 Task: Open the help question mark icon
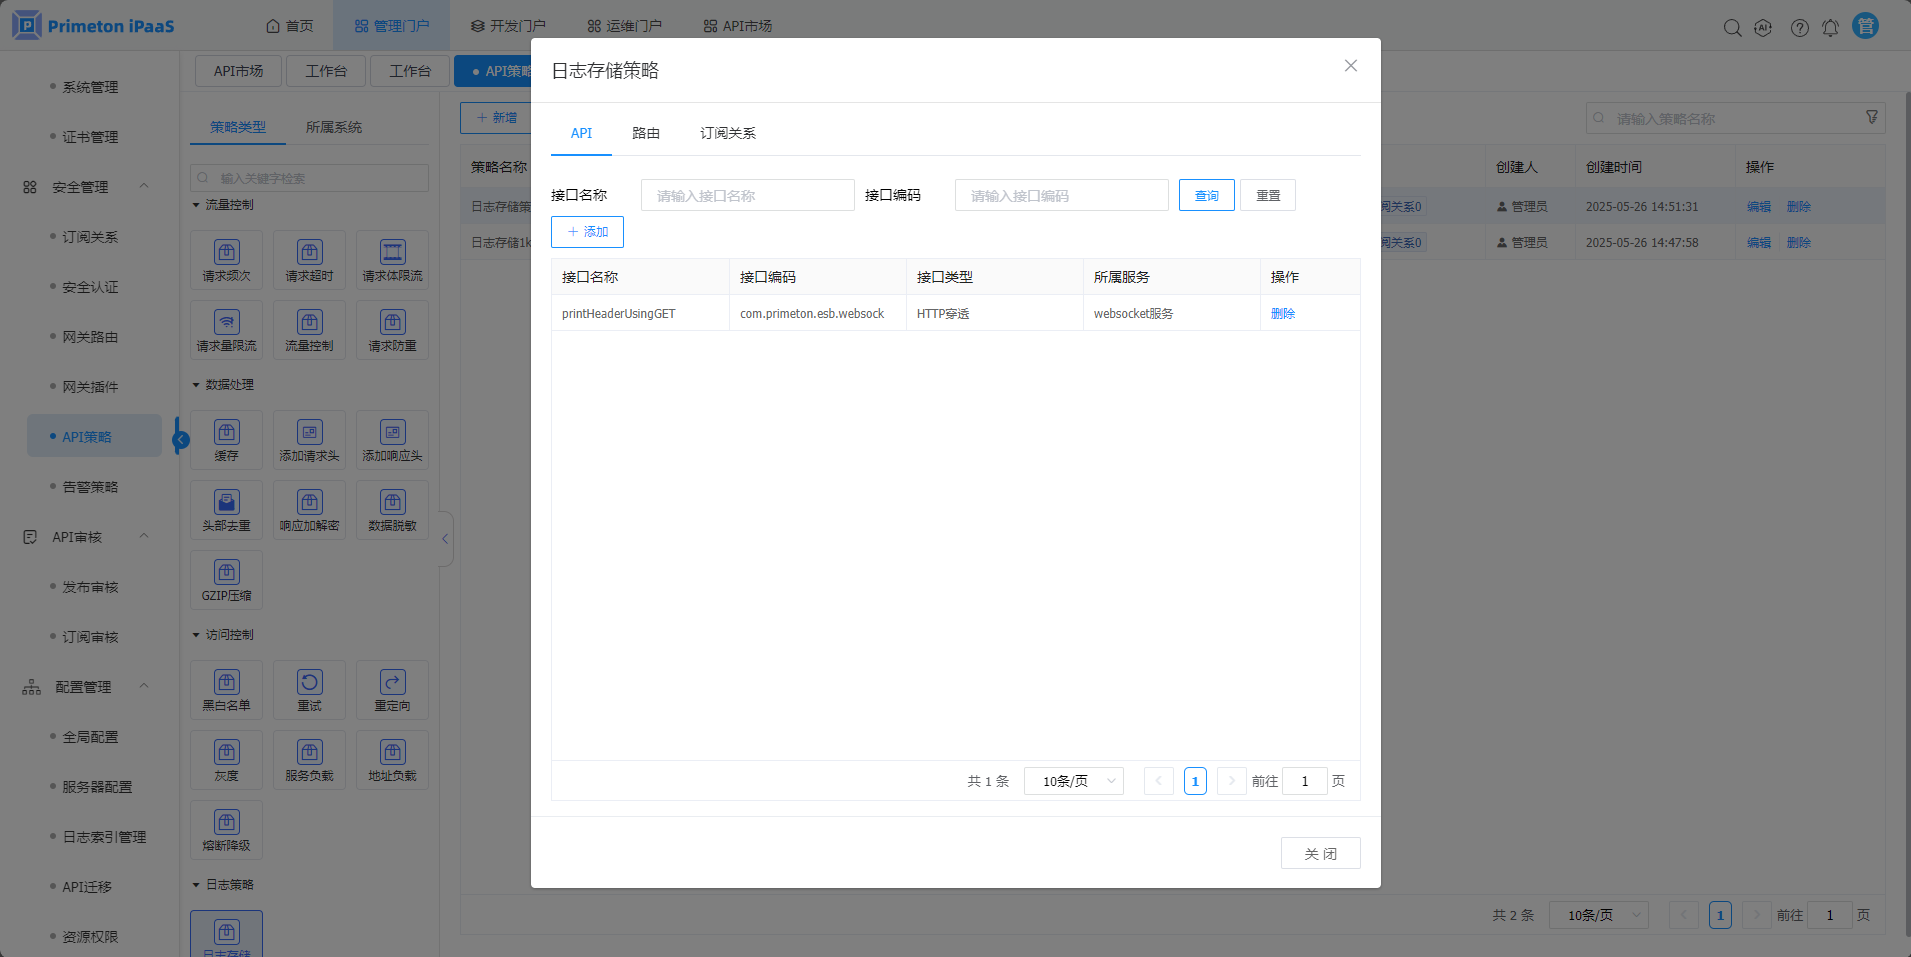(x=1799, y=28)
